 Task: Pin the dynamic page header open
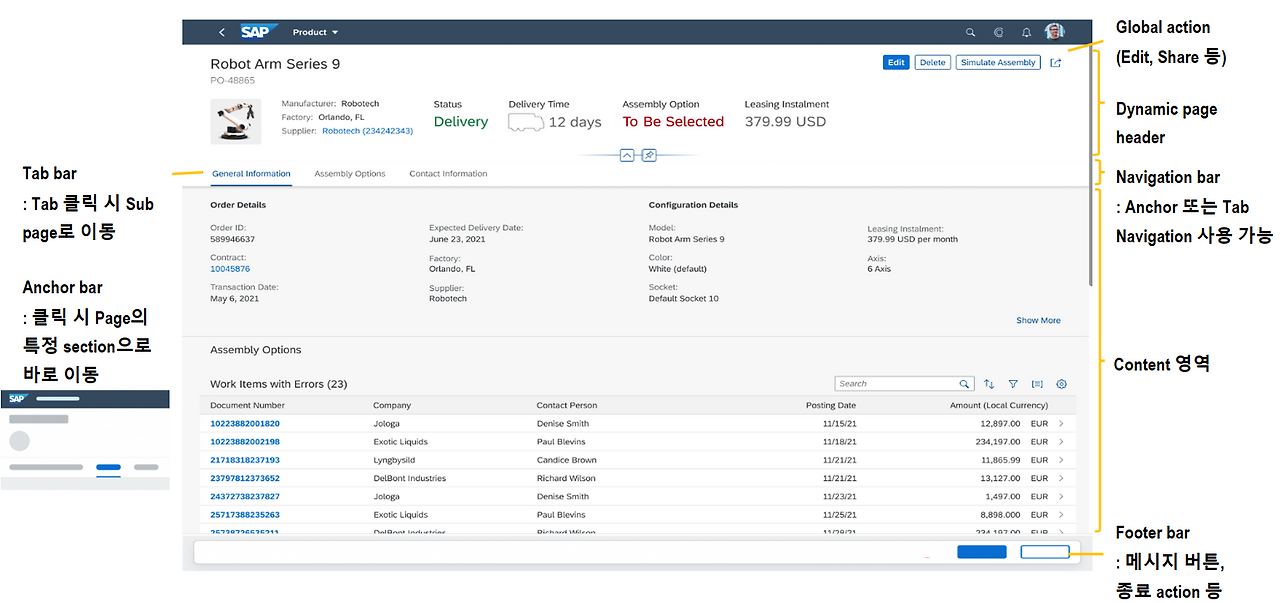(x=649, y=155)
